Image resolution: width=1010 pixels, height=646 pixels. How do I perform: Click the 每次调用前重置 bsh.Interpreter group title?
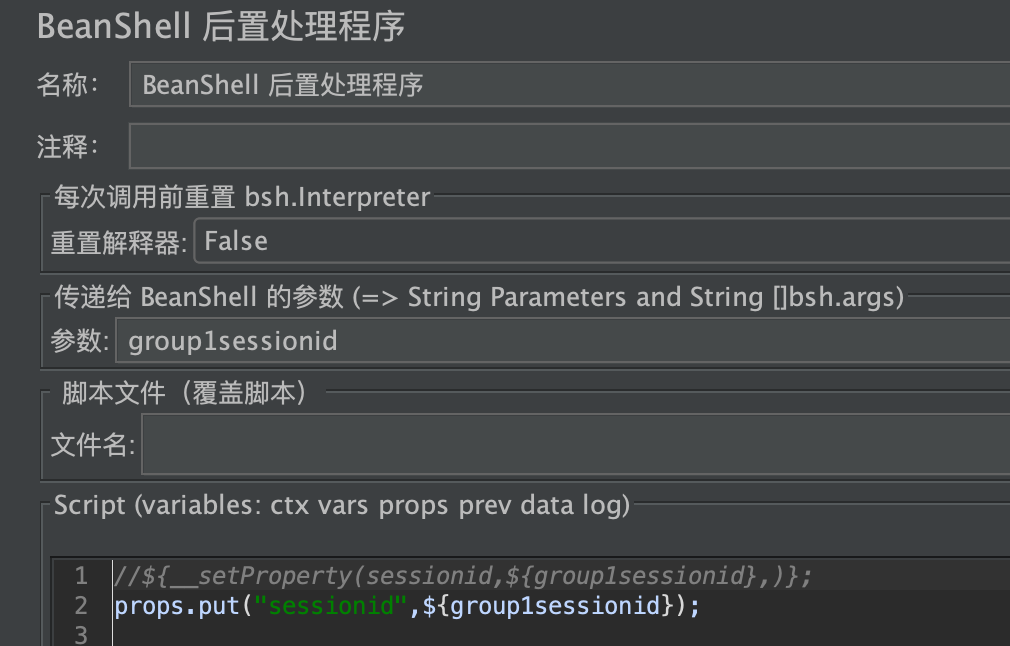pos(242,196)
